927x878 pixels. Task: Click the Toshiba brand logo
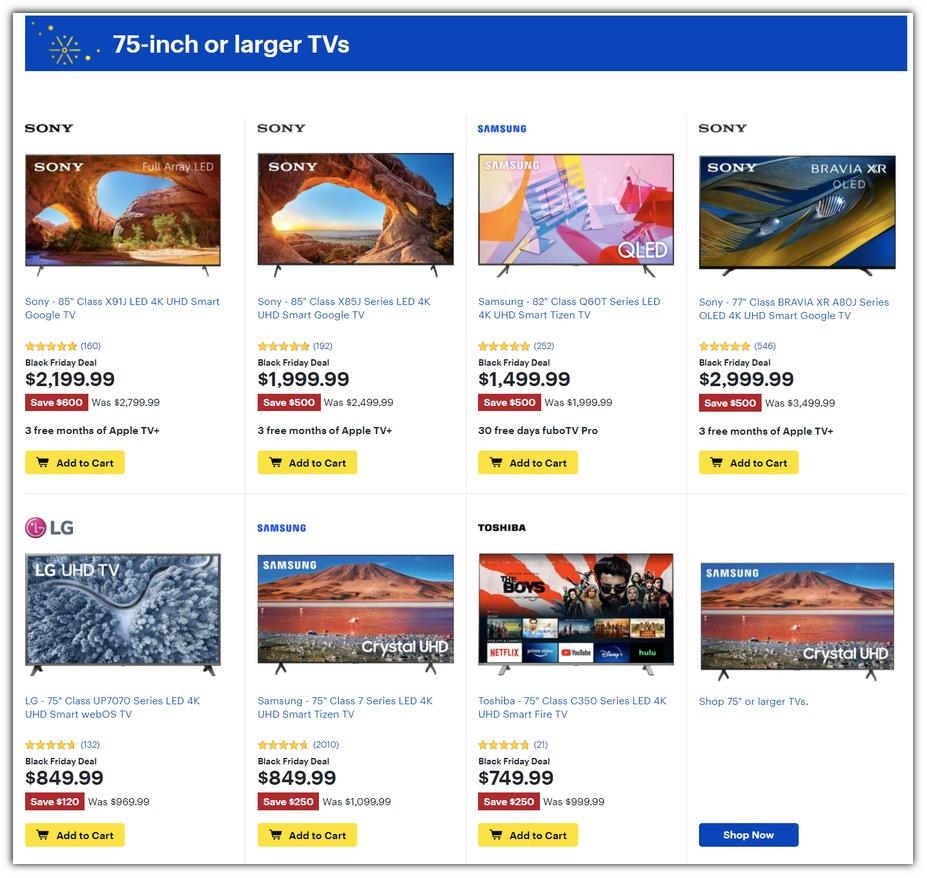click(x=501, y=527)
